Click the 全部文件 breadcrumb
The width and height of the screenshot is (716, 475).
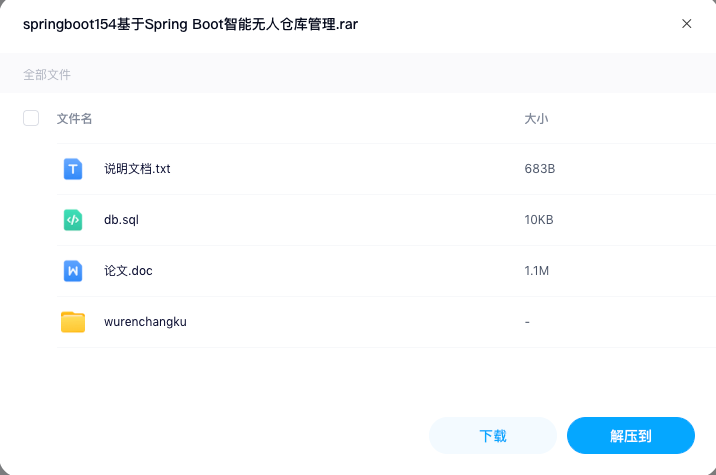point(47,74)
